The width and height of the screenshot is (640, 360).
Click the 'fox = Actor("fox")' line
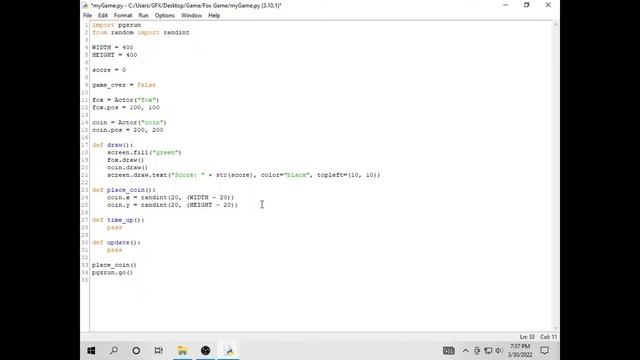pyautogui.click(x=125, y=100)
